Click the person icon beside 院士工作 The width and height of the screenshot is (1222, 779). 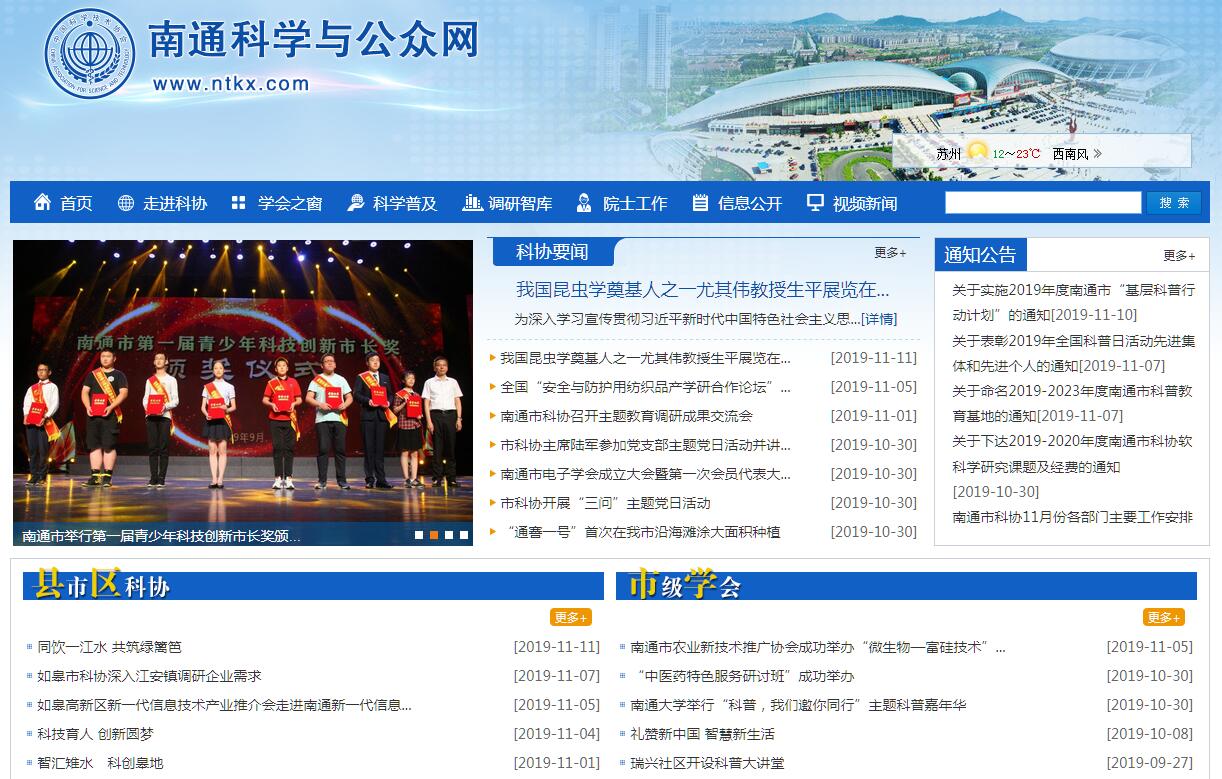(584, 203)
